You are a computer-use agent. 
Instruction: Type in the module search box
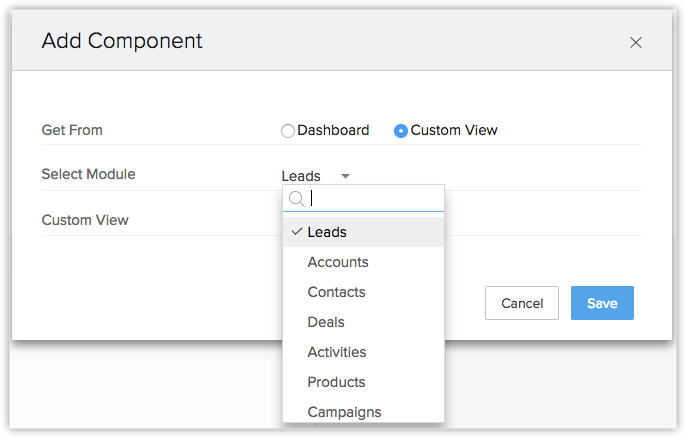374,198
